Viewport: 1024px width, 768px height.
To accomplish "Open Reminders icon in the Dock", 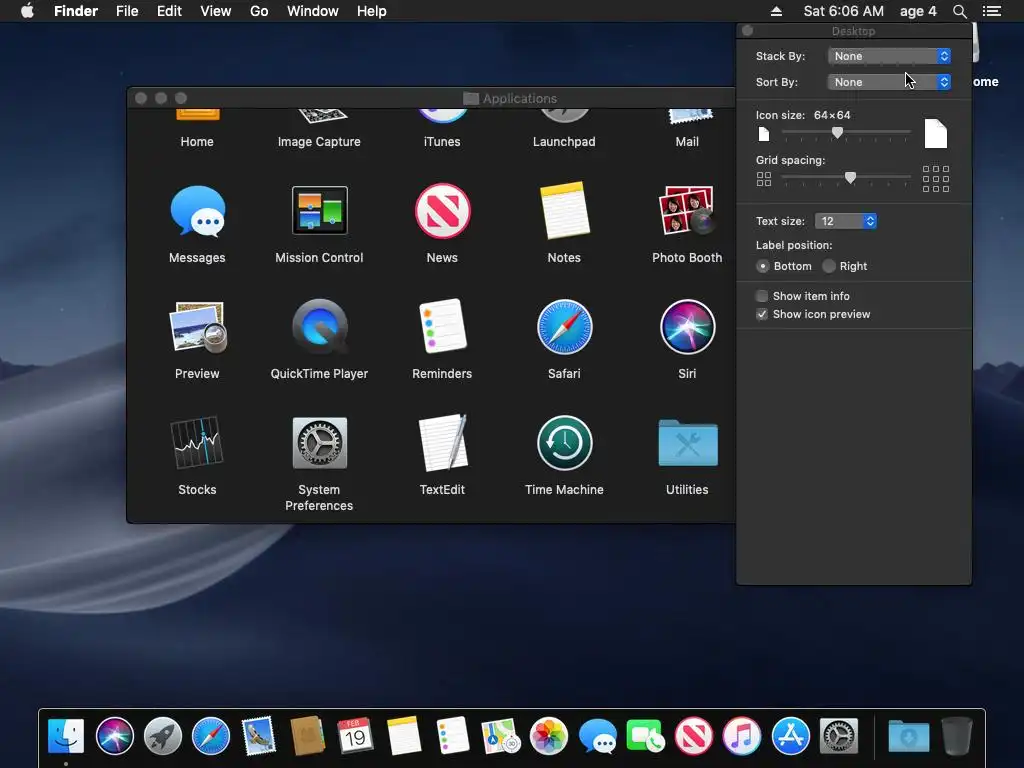I will [x=453, y=736].
